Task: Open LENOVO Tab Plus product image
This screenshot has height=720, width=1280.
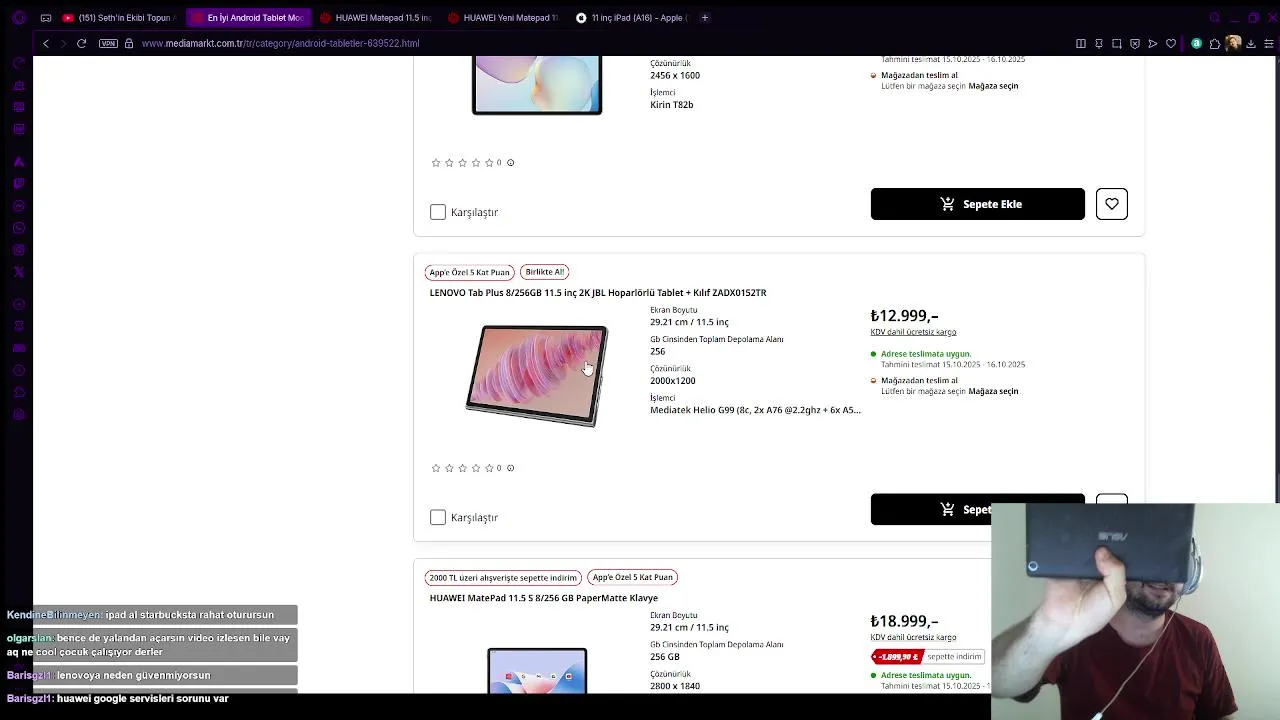Action: tap(537, 376)
